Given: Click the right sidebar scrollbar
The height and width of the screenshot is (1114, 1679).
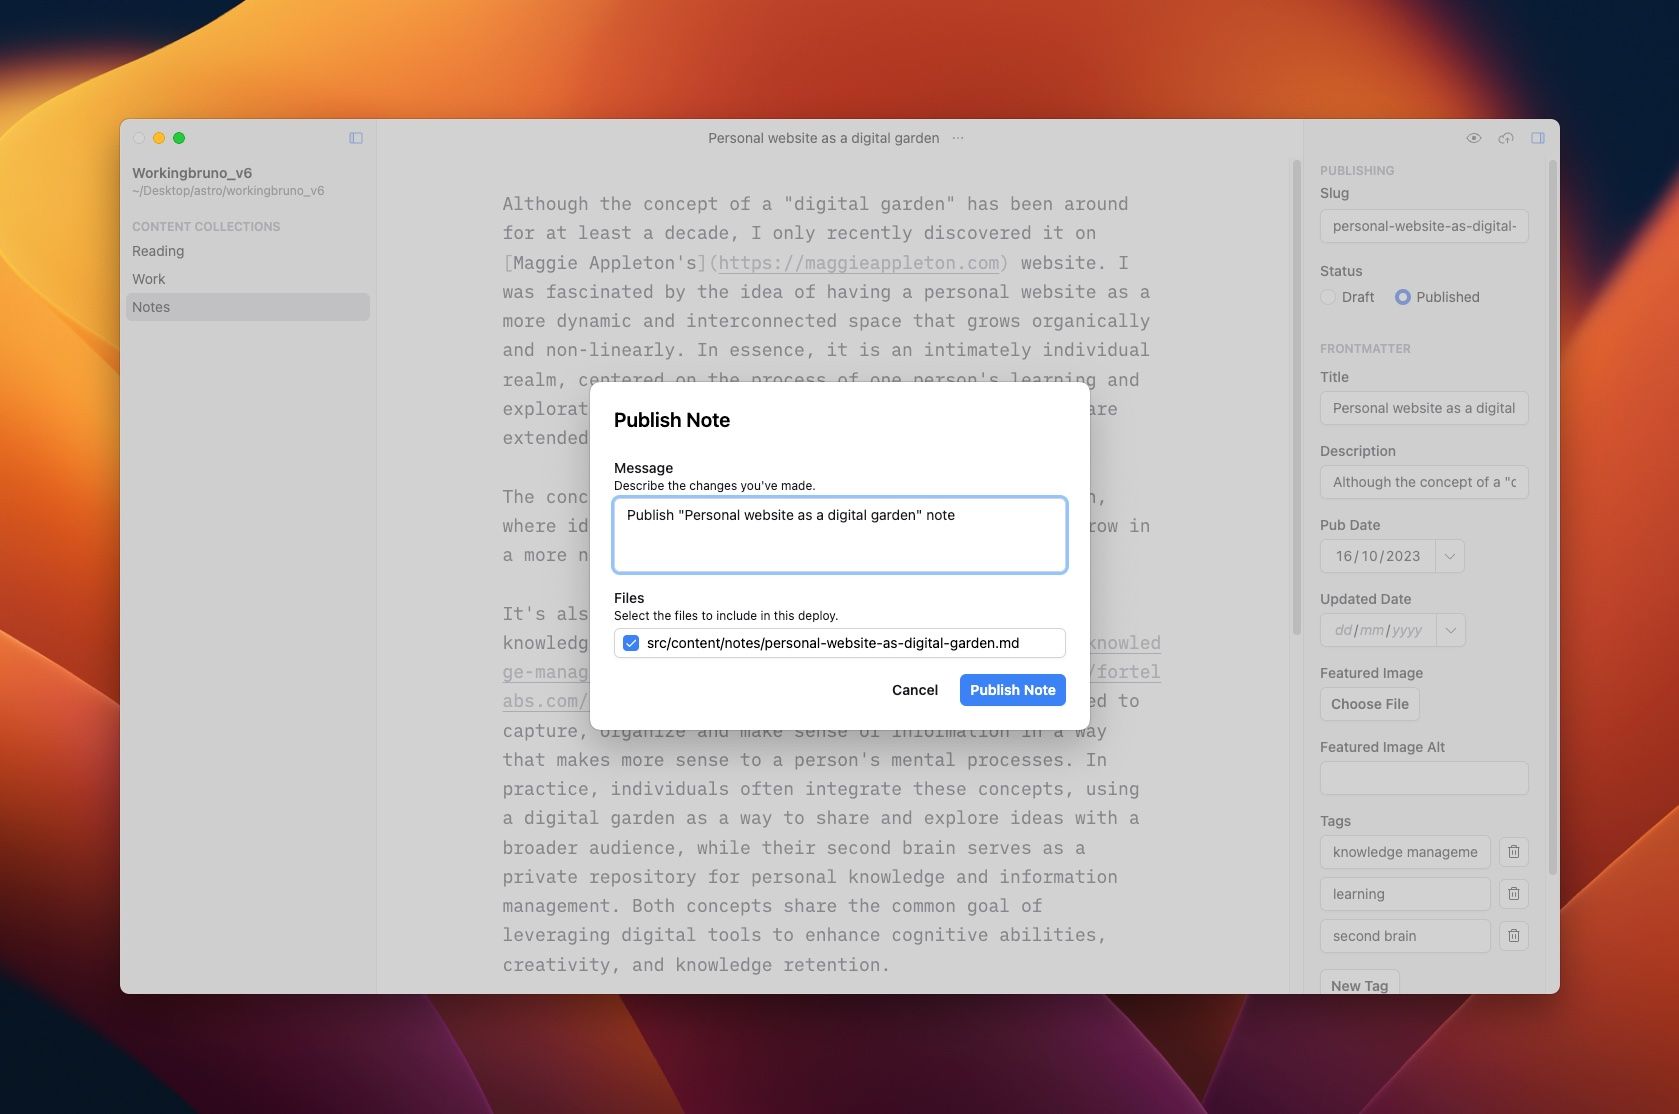Looking at the screenshot, I should click(x=1553, y=517).
